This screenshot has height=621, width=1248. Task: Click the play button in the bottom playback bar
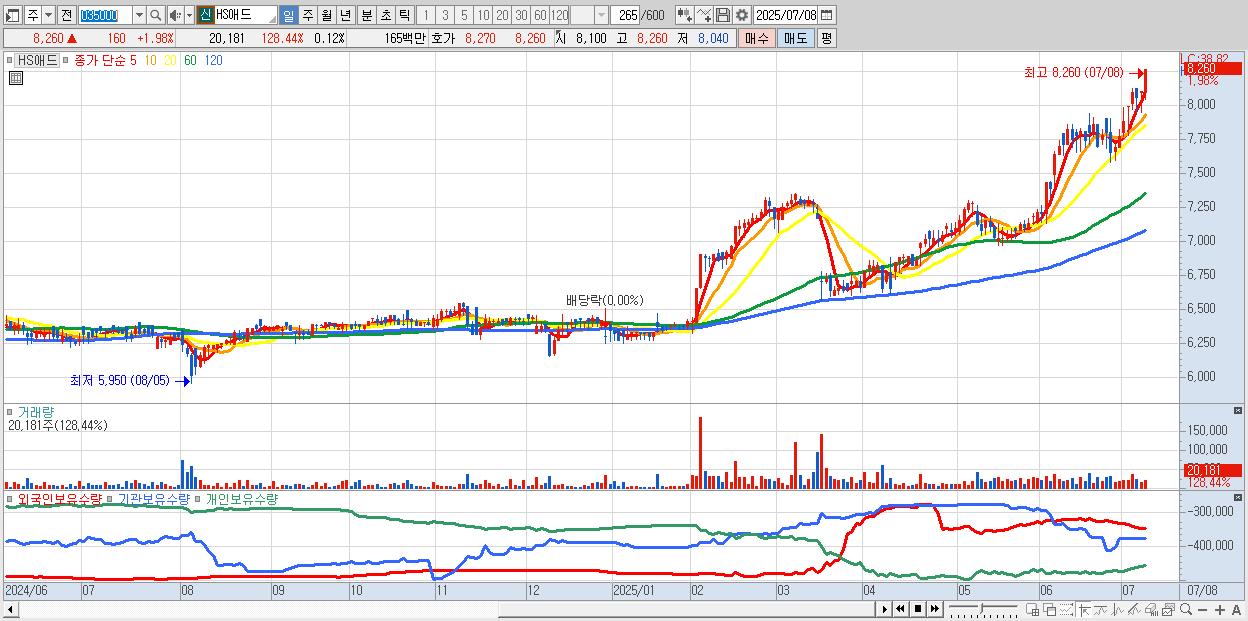pos(885,609)
